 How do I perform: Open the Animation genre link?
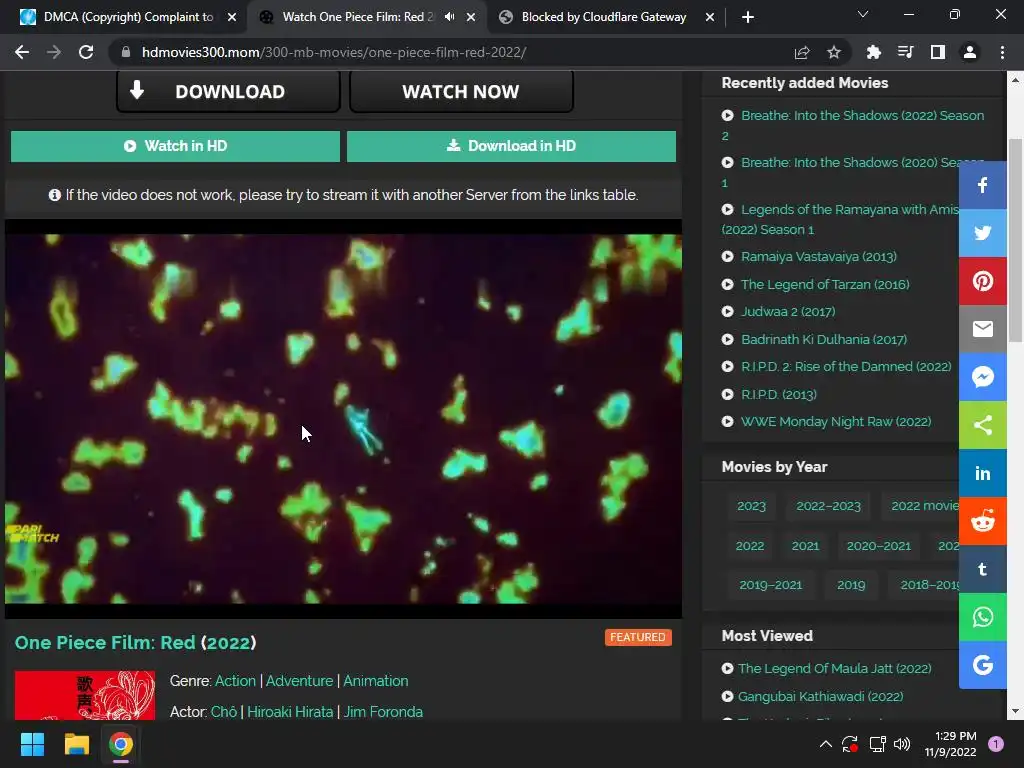(x=376, y=680)
